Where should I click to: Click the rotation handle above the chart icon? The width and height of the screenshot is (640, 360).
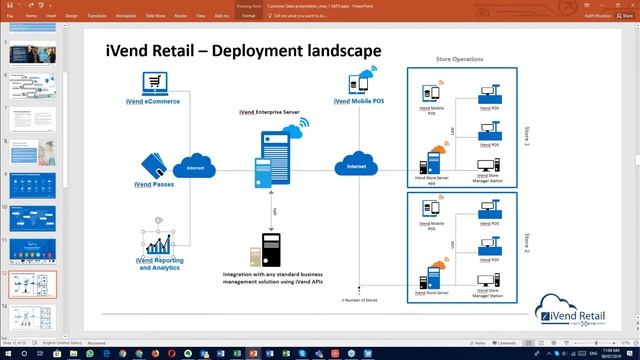pos(159,220)
